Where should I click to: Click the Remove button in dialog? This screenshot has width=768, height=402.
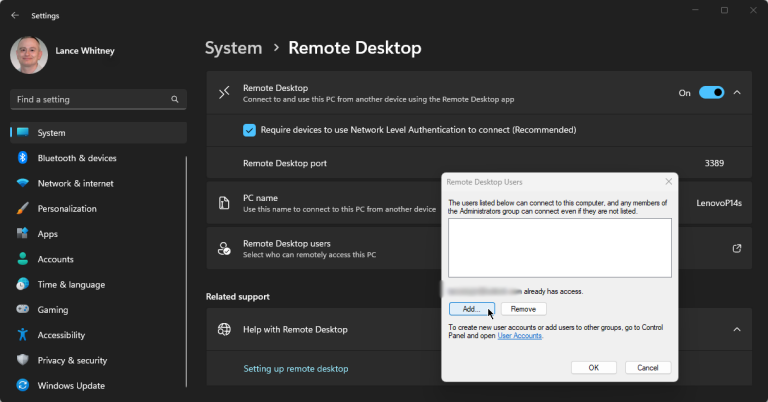pos(523,309)
